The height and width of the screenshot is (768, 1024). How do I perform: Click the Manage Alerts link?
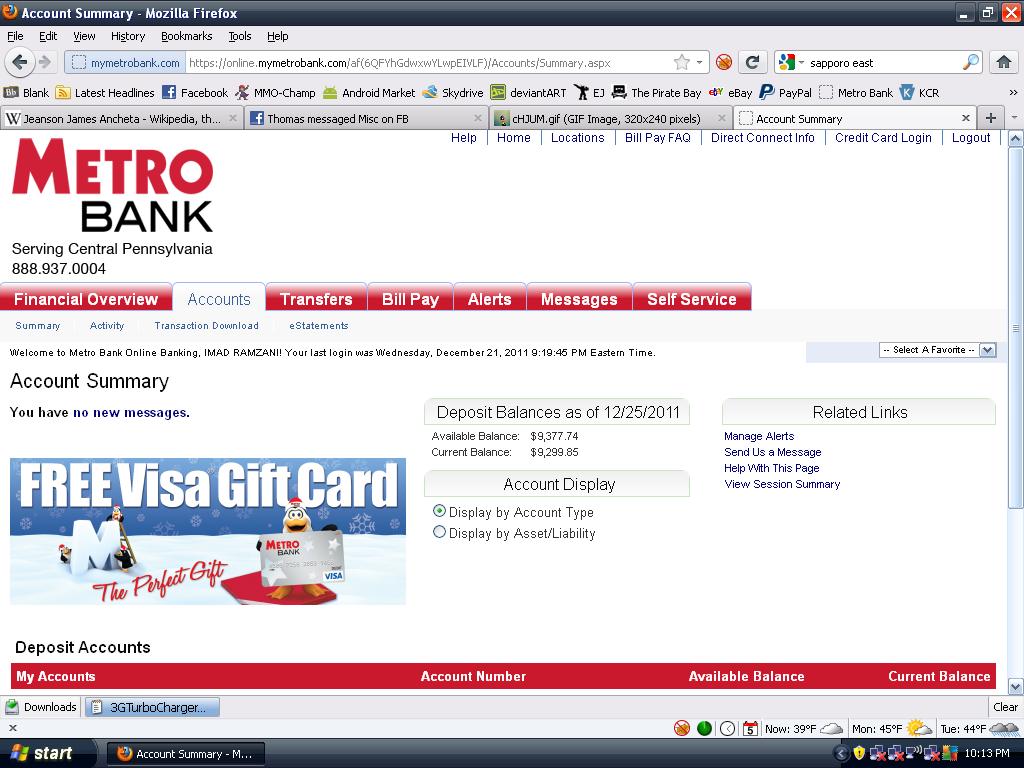coord(759,436)
